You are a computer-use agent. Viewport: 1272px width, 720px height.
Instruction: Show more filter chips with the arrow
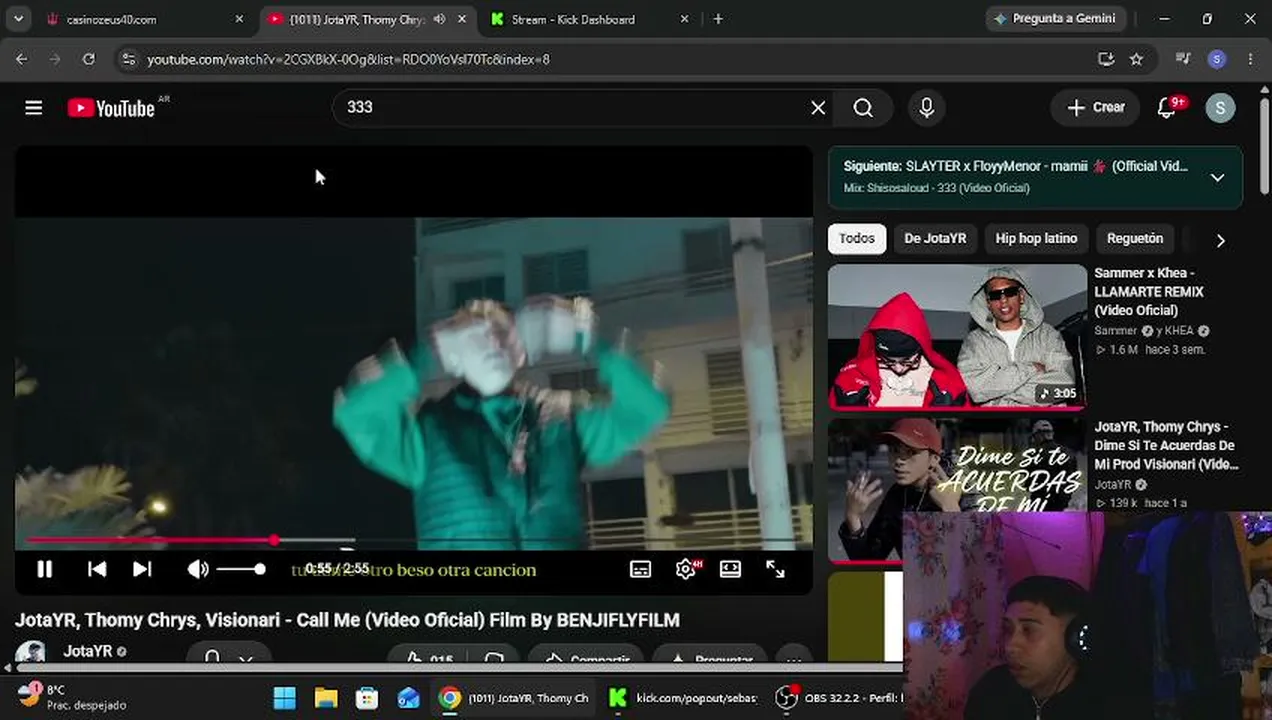(1220, 240)
